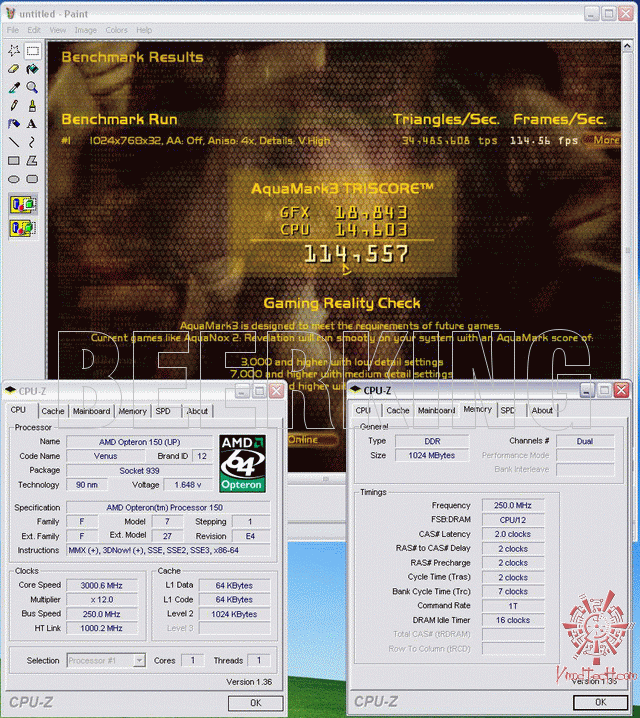This screenshot has height=718, width=640.
Task: Switch to Cache tab in left CPU-Z window
Action: point(53,411)
